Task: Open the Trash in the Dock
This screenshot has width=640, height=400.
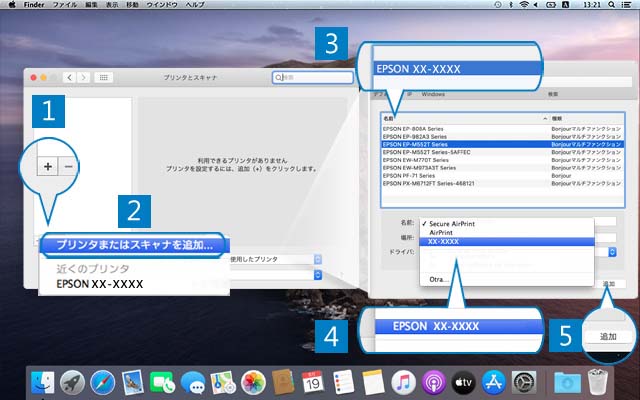Action: [597, 382]
